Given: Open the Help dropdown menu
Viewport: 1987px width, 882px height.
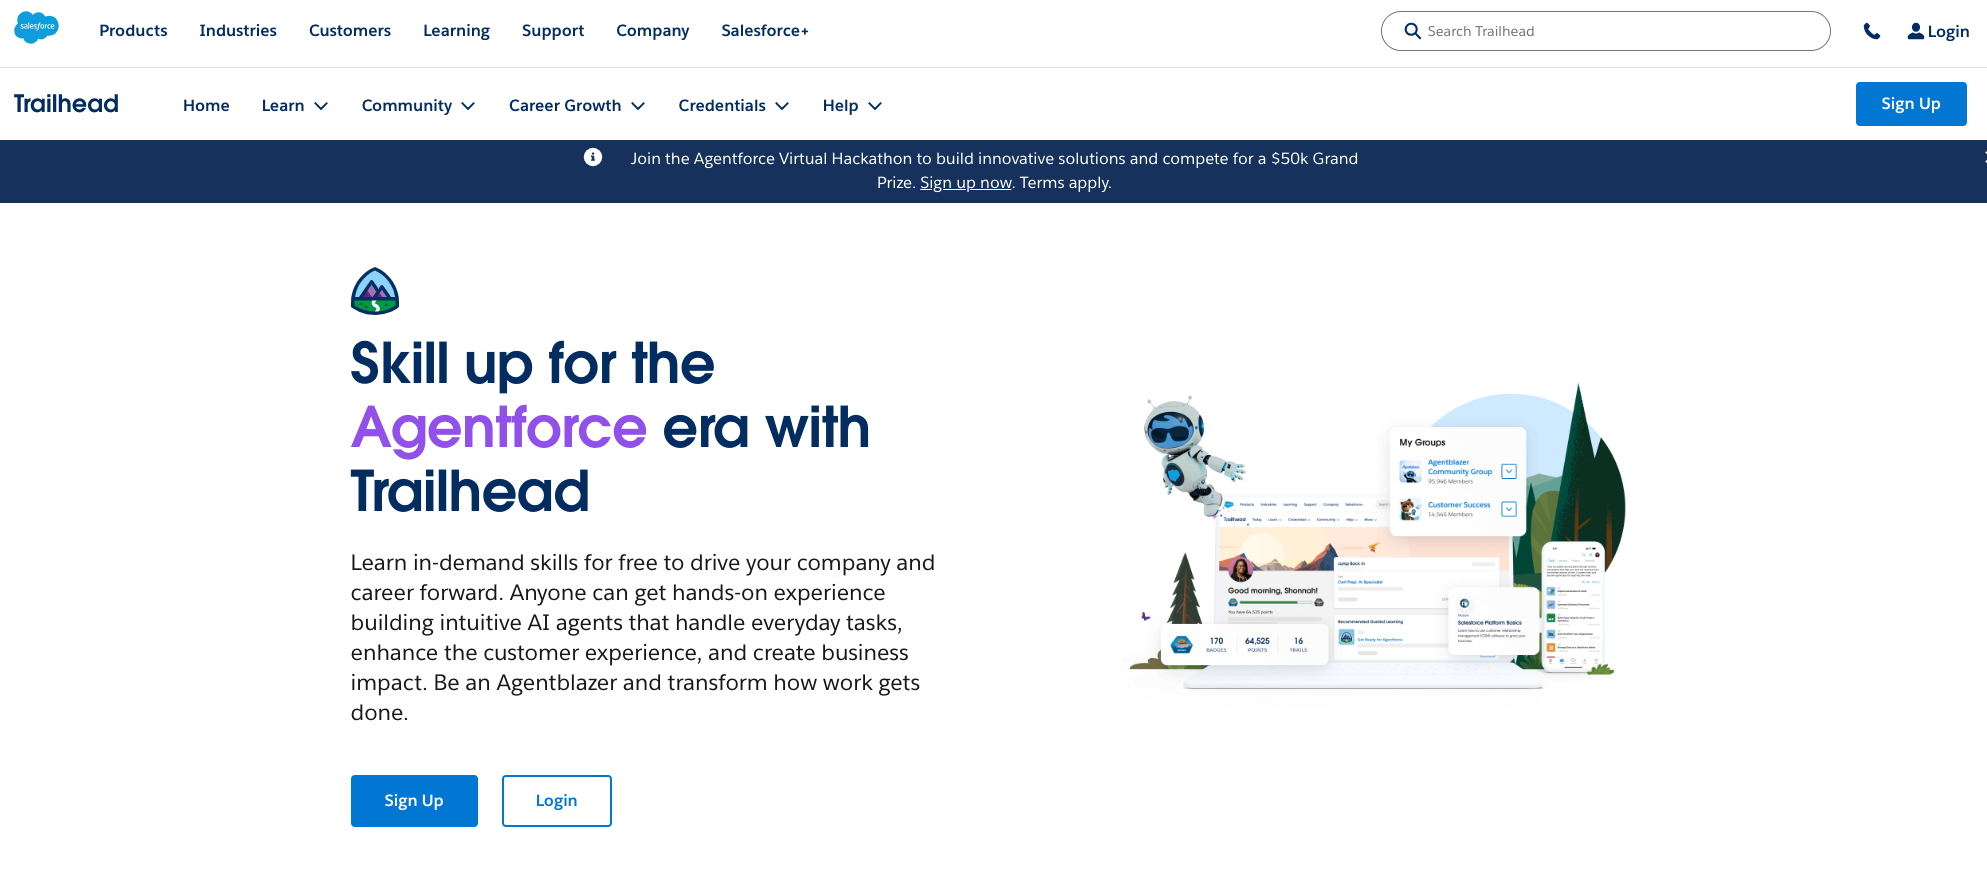Looking at the screenshot, I should click(852, 106).
